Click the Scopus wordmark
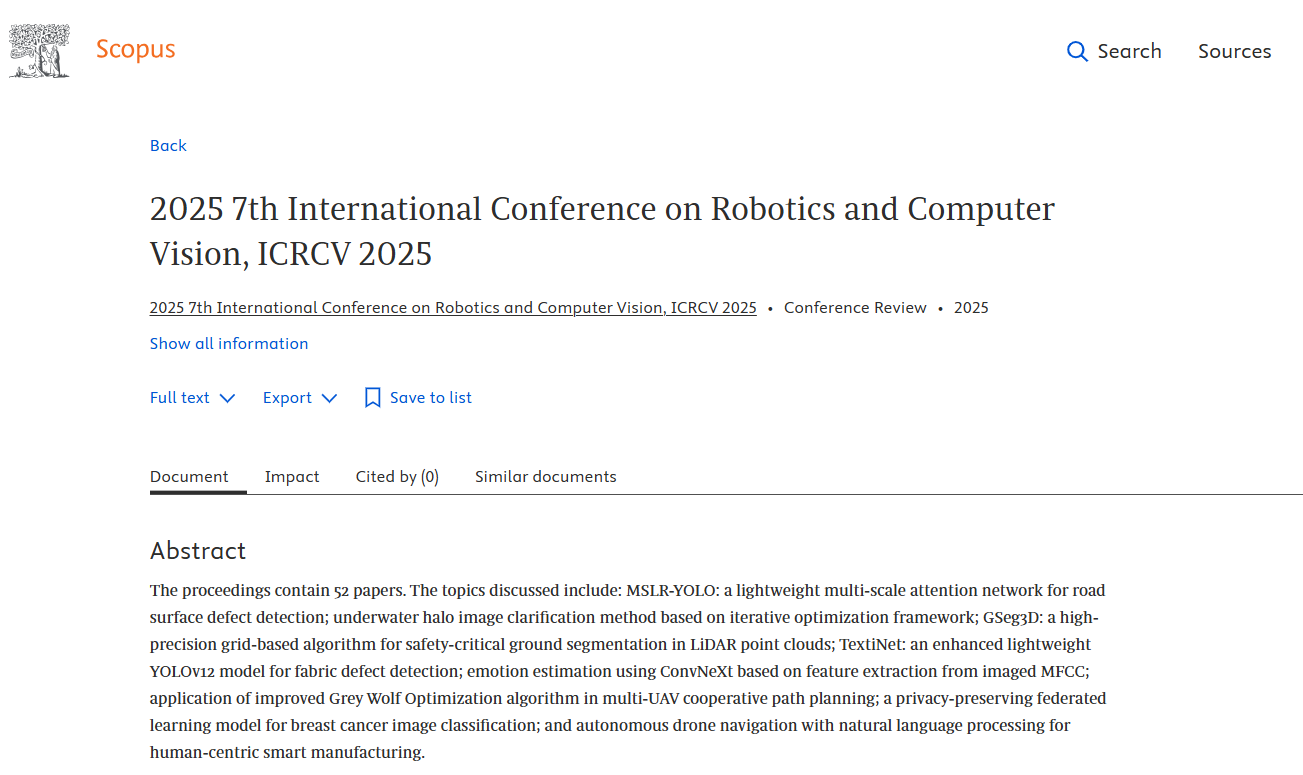Viewport: 1303px width, 775px height. point(135,49)
